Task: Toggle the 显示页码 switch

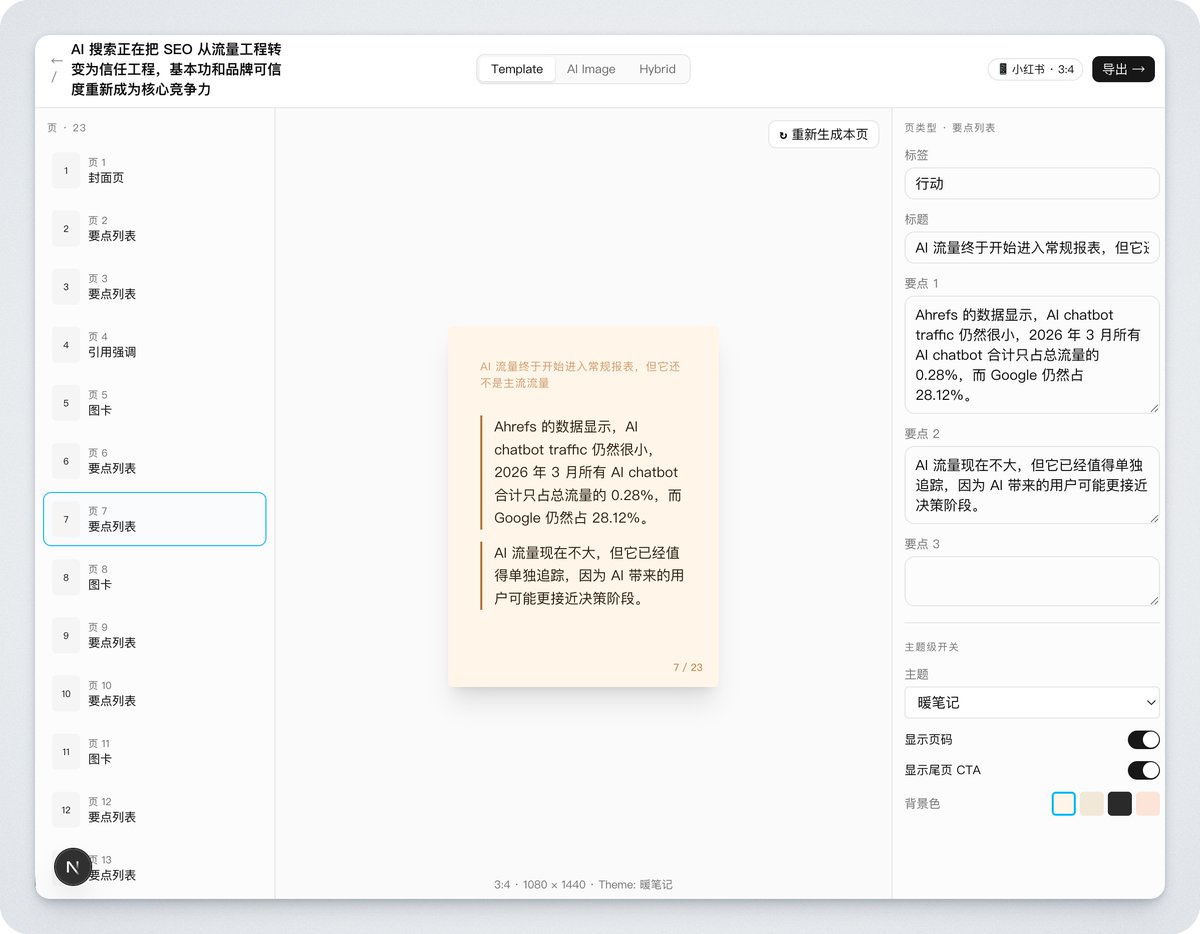Action: (x=1144, y=740)
